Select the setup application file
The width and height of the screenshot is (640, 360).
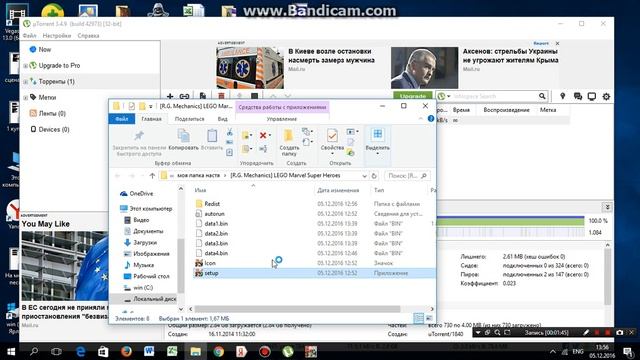211,273
